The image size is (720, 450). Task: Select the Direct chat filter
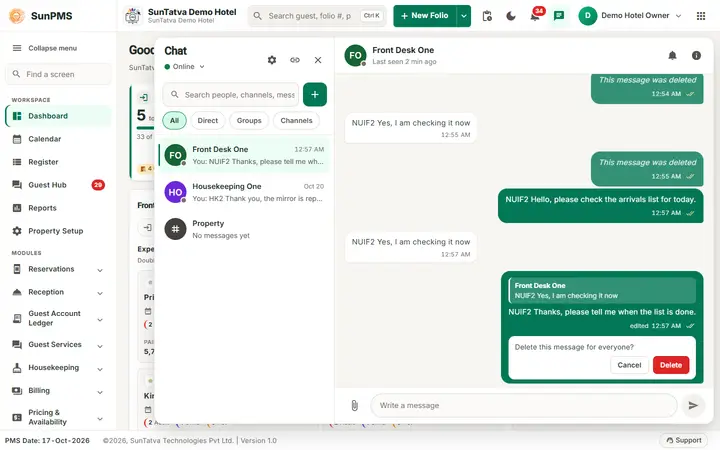click(208, 120)
